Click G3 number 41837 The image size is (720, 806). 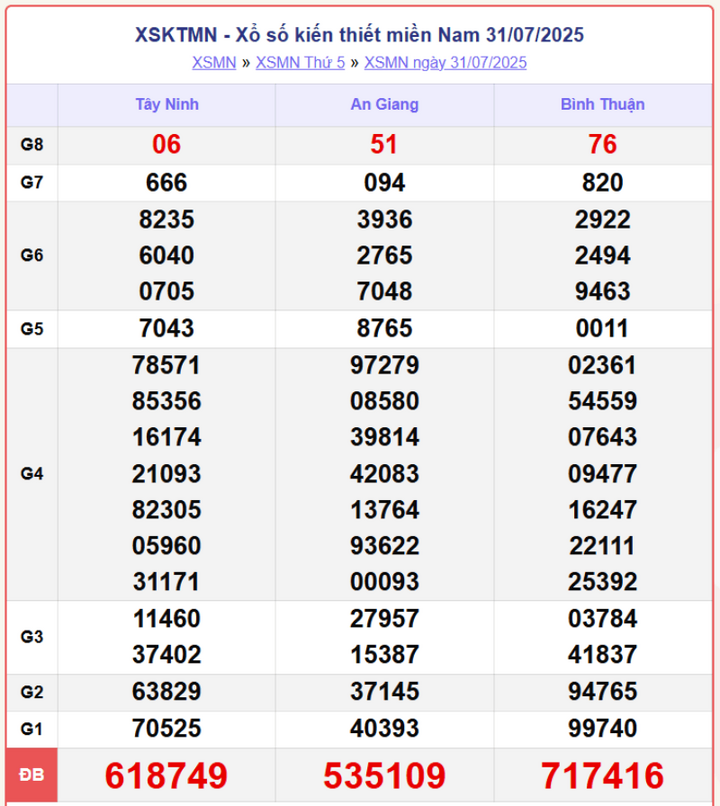pyautogui.click(x=602, y=655)
